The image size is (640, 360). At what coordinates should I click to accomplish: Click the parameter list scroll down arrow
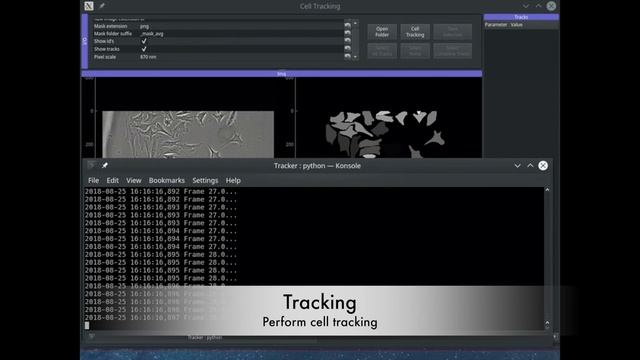tap(355, 57)
